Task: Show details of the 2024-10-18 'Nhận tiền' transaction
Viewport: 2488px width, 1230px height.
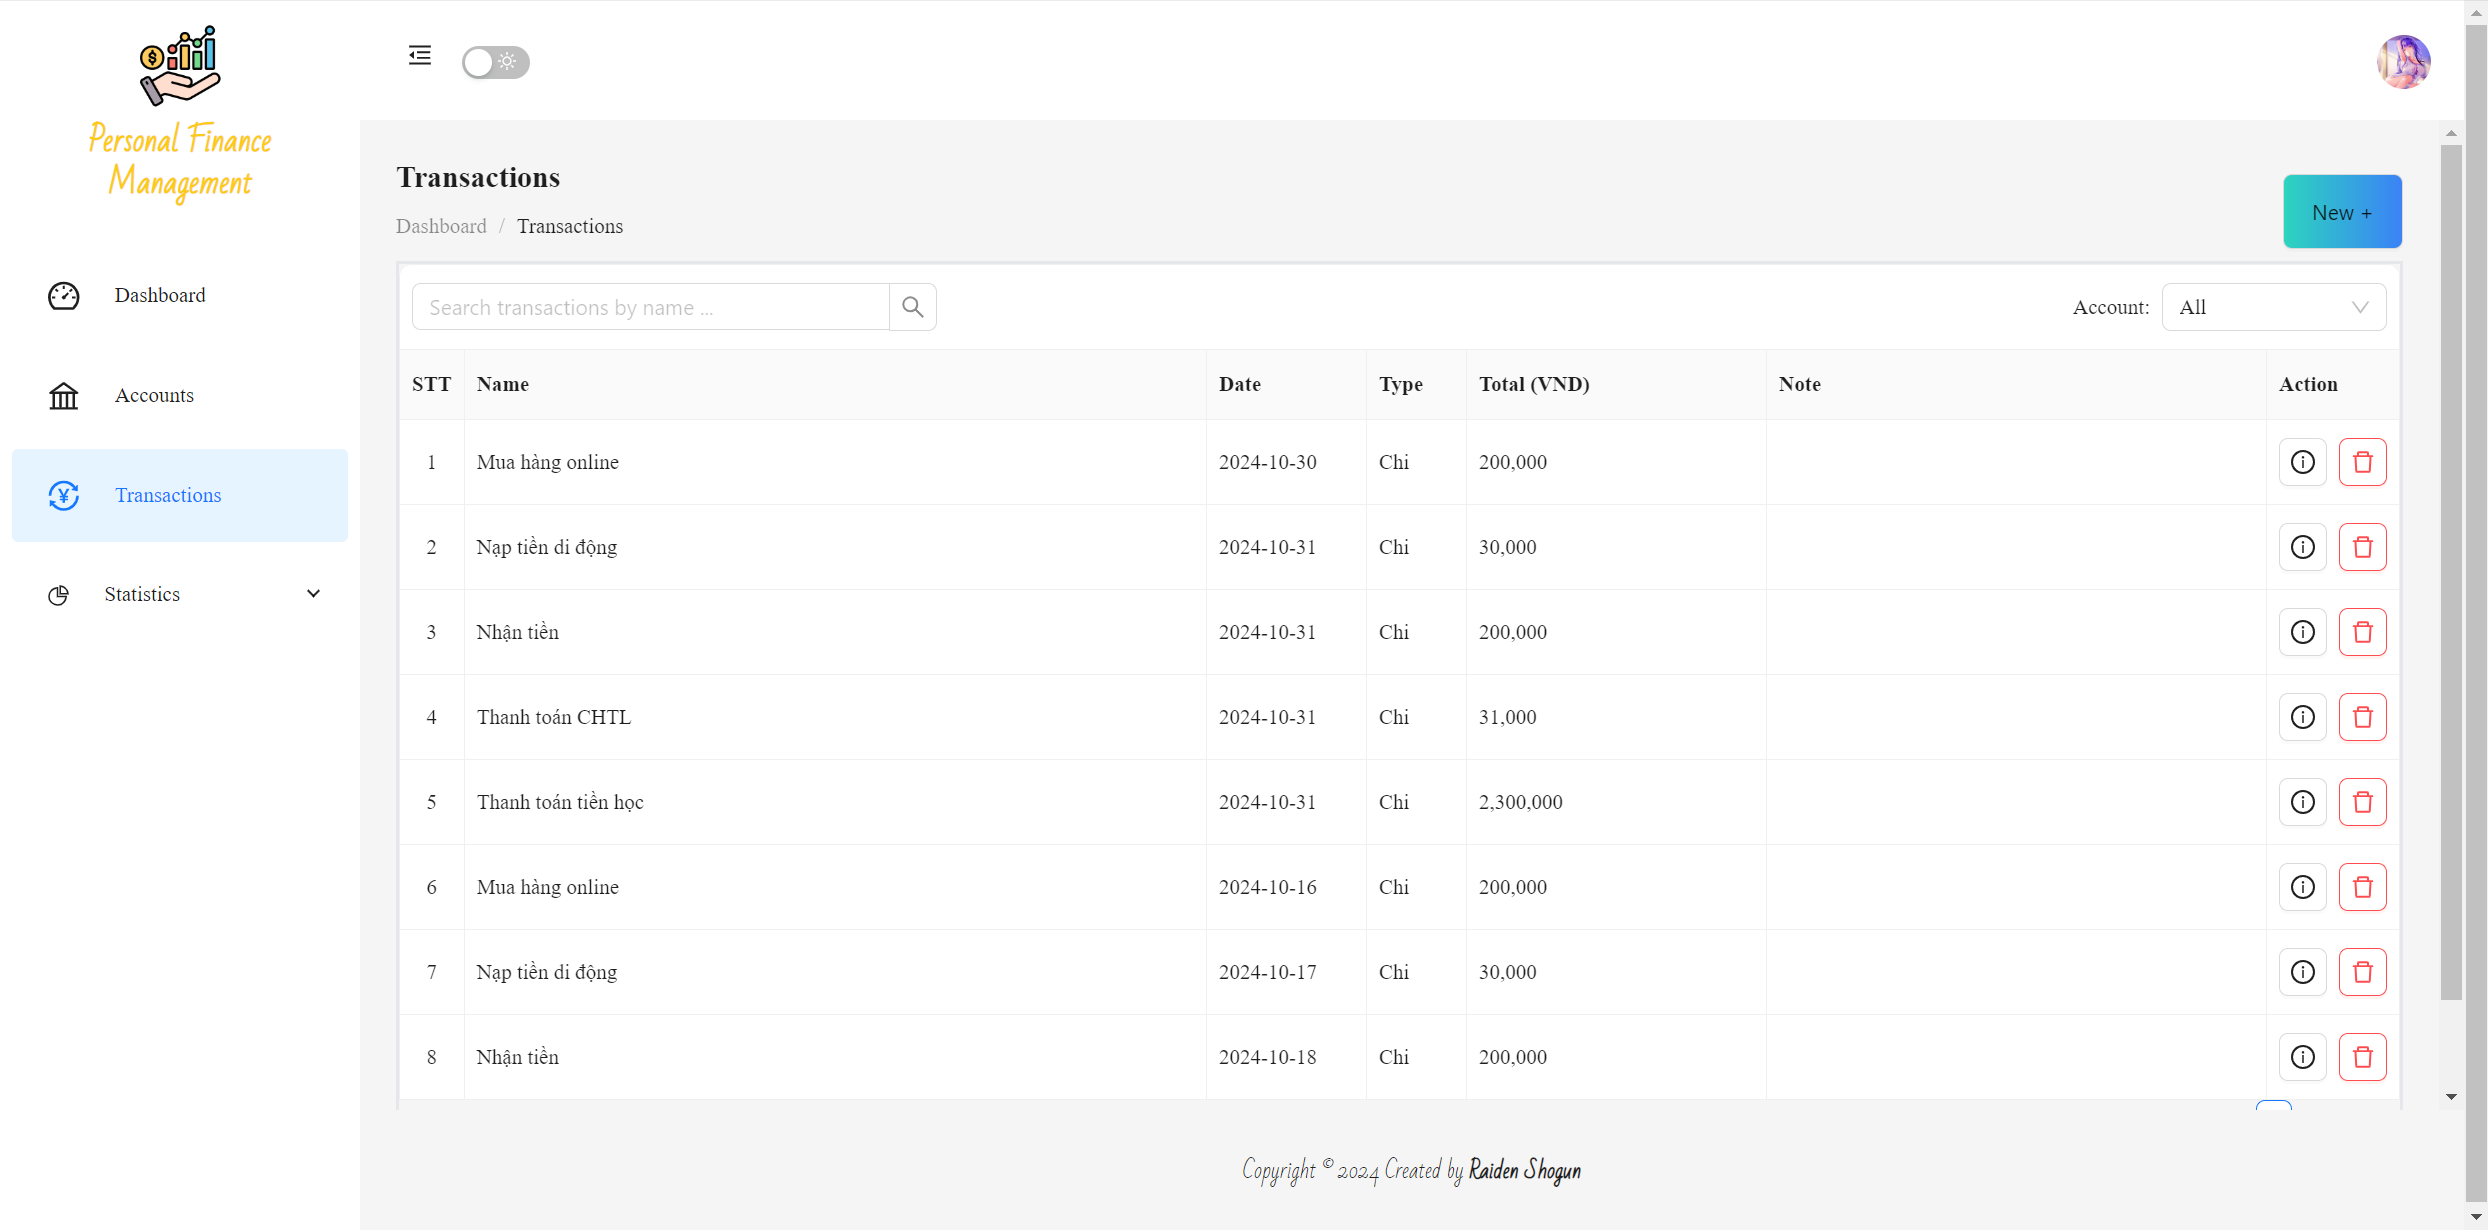Action: click(2302, 1057)
